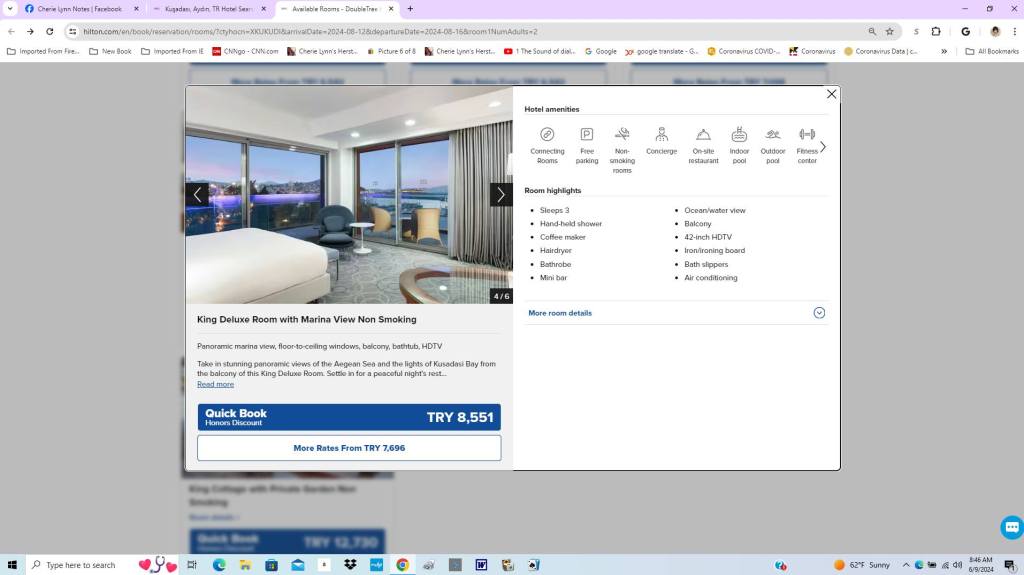Screen dimensions: 1024x575
Task: Switch to the Cherie Lynn Notes Facebook tab
Action: click(x=78, y=9)
